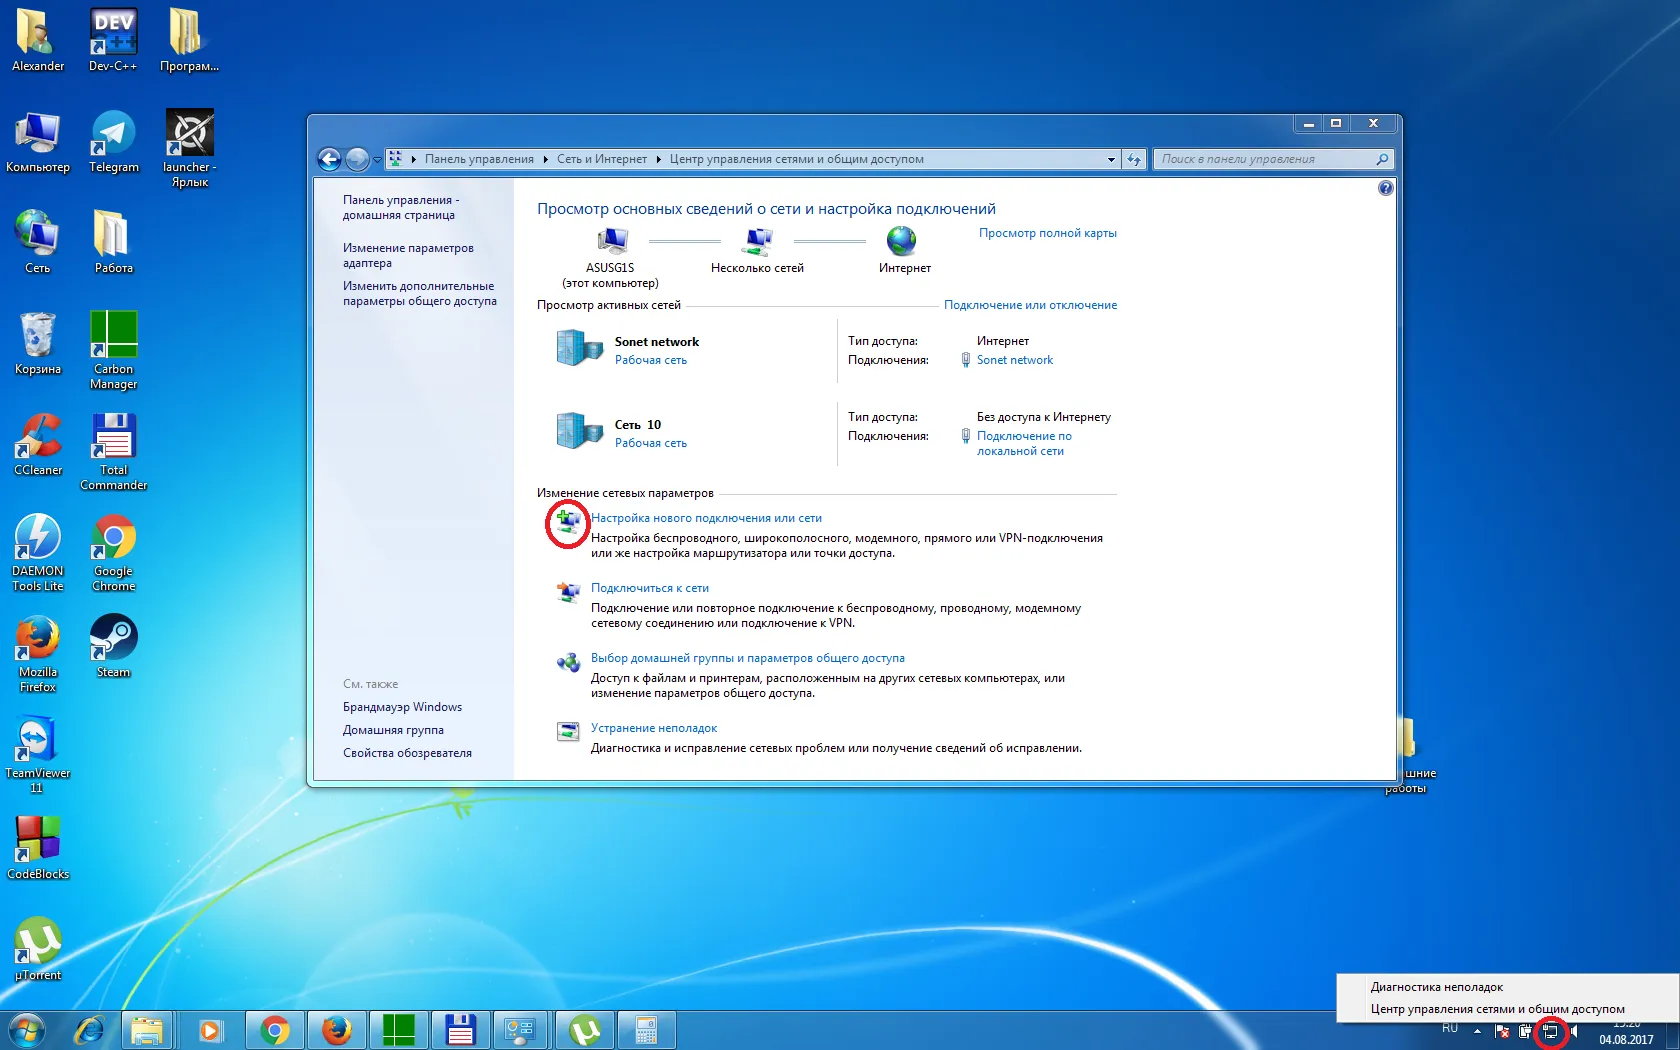1680x1050 pixels.
Task: Click the µTorrent icon on the taskbar
Action: pos(585,1030)
